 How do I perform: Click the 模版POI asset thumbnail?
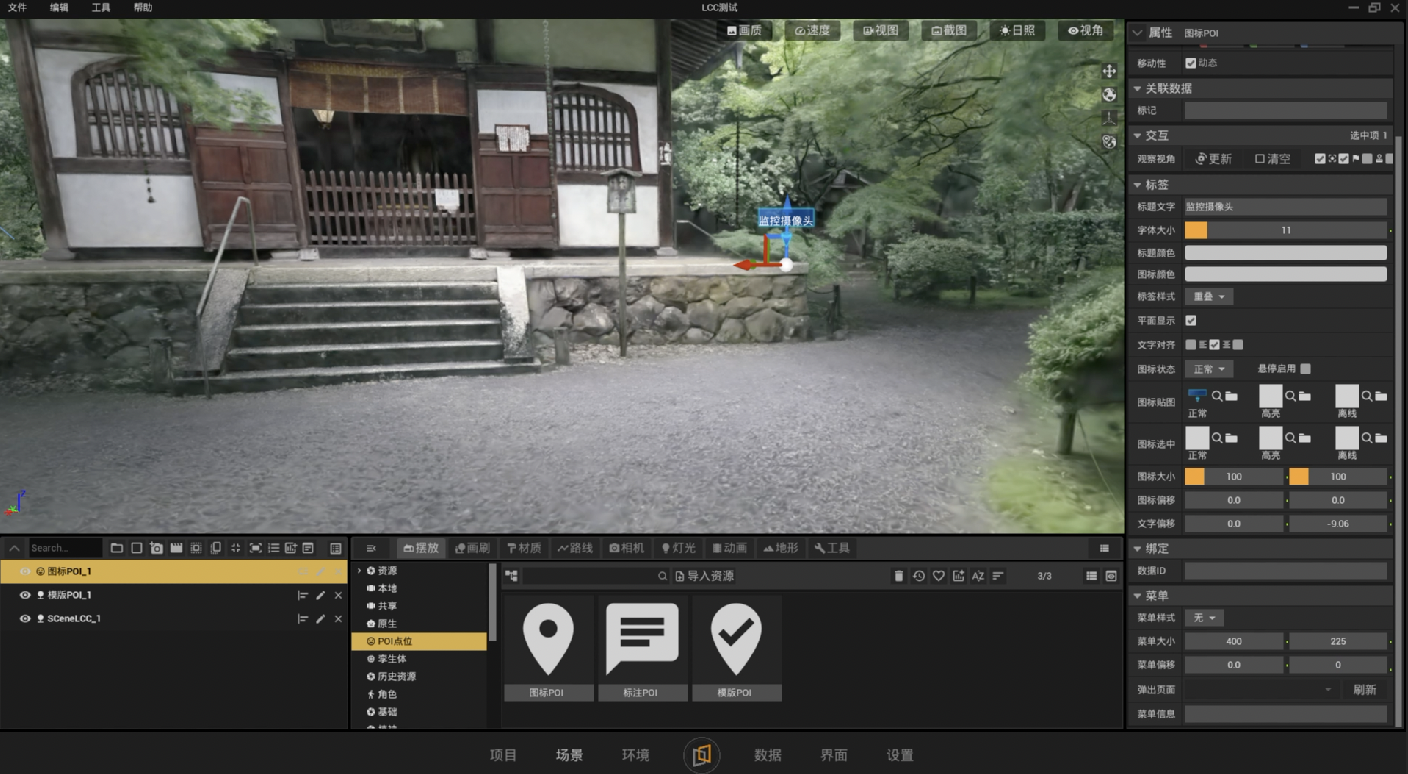pyautogui.click(x=736, y=648)
